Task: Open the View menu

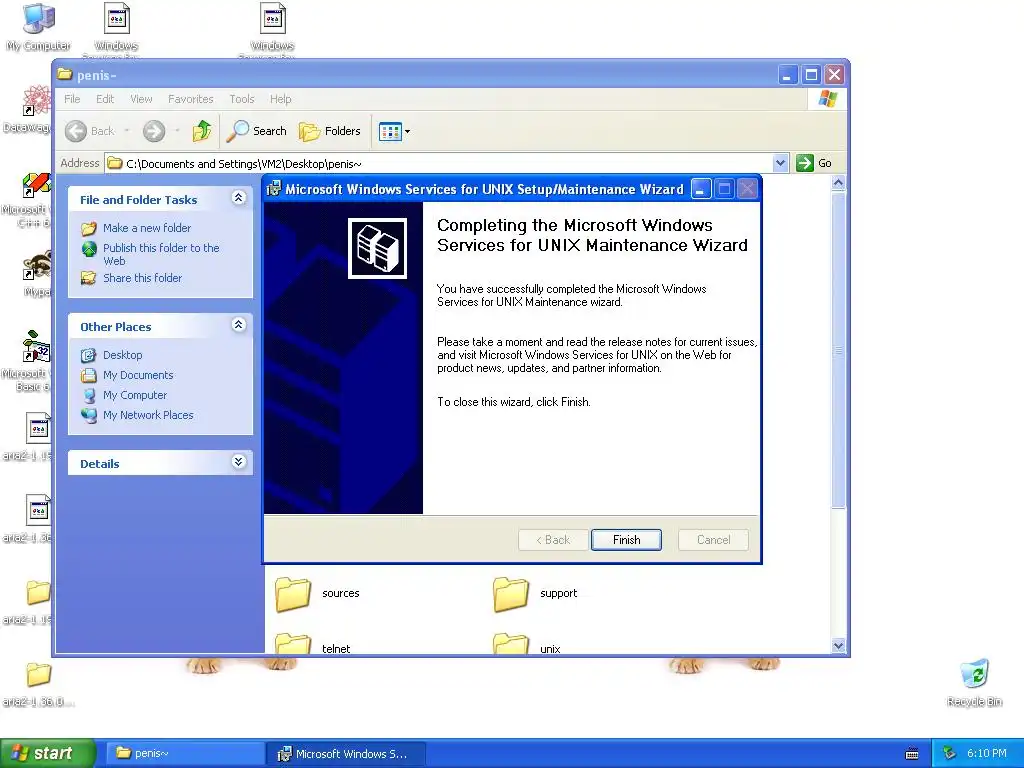Action: pyautogui.click(x=141, y=99)
